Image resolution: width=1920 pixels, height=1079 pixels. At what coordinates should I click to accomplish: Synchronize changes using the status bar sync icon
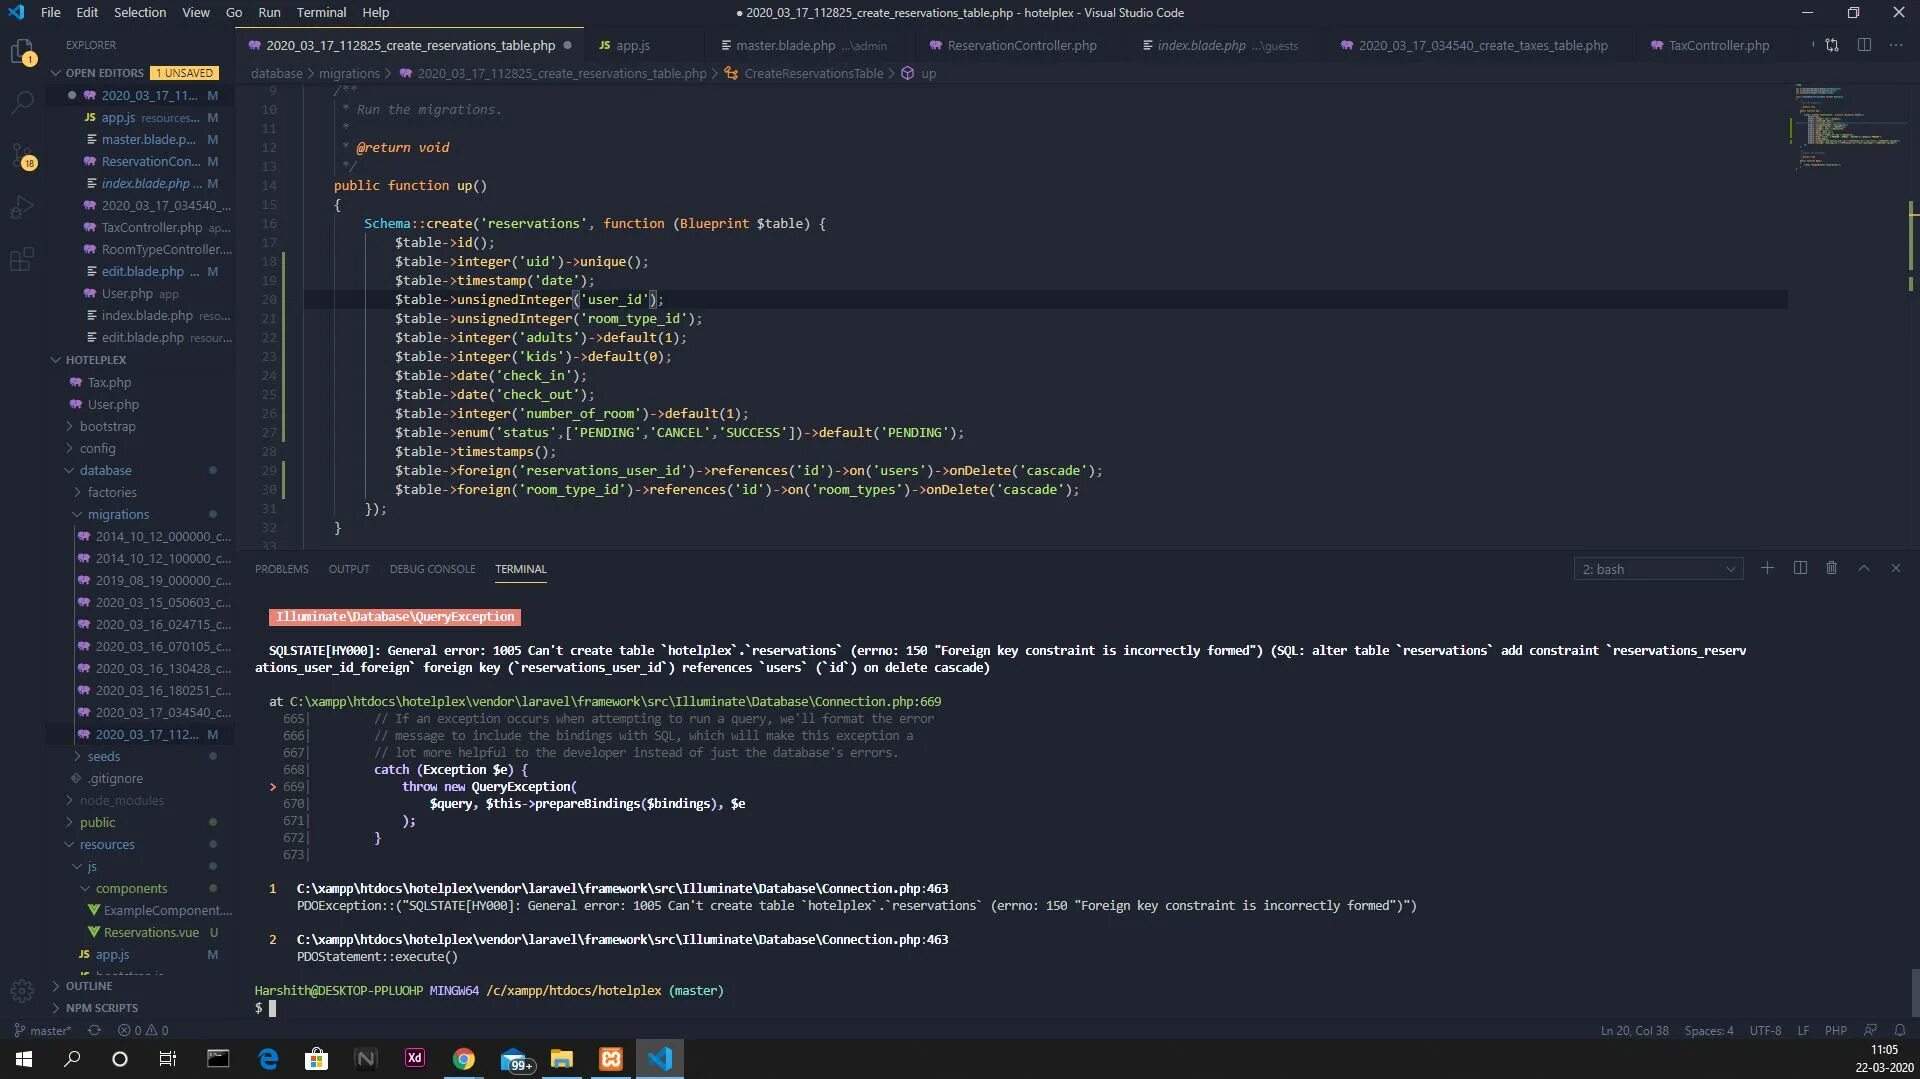click(x=94, y=1030)
